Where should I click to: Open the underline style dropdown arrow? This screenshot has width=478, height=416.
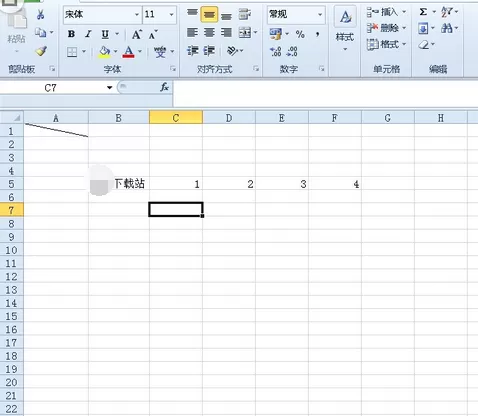[117, 34]
